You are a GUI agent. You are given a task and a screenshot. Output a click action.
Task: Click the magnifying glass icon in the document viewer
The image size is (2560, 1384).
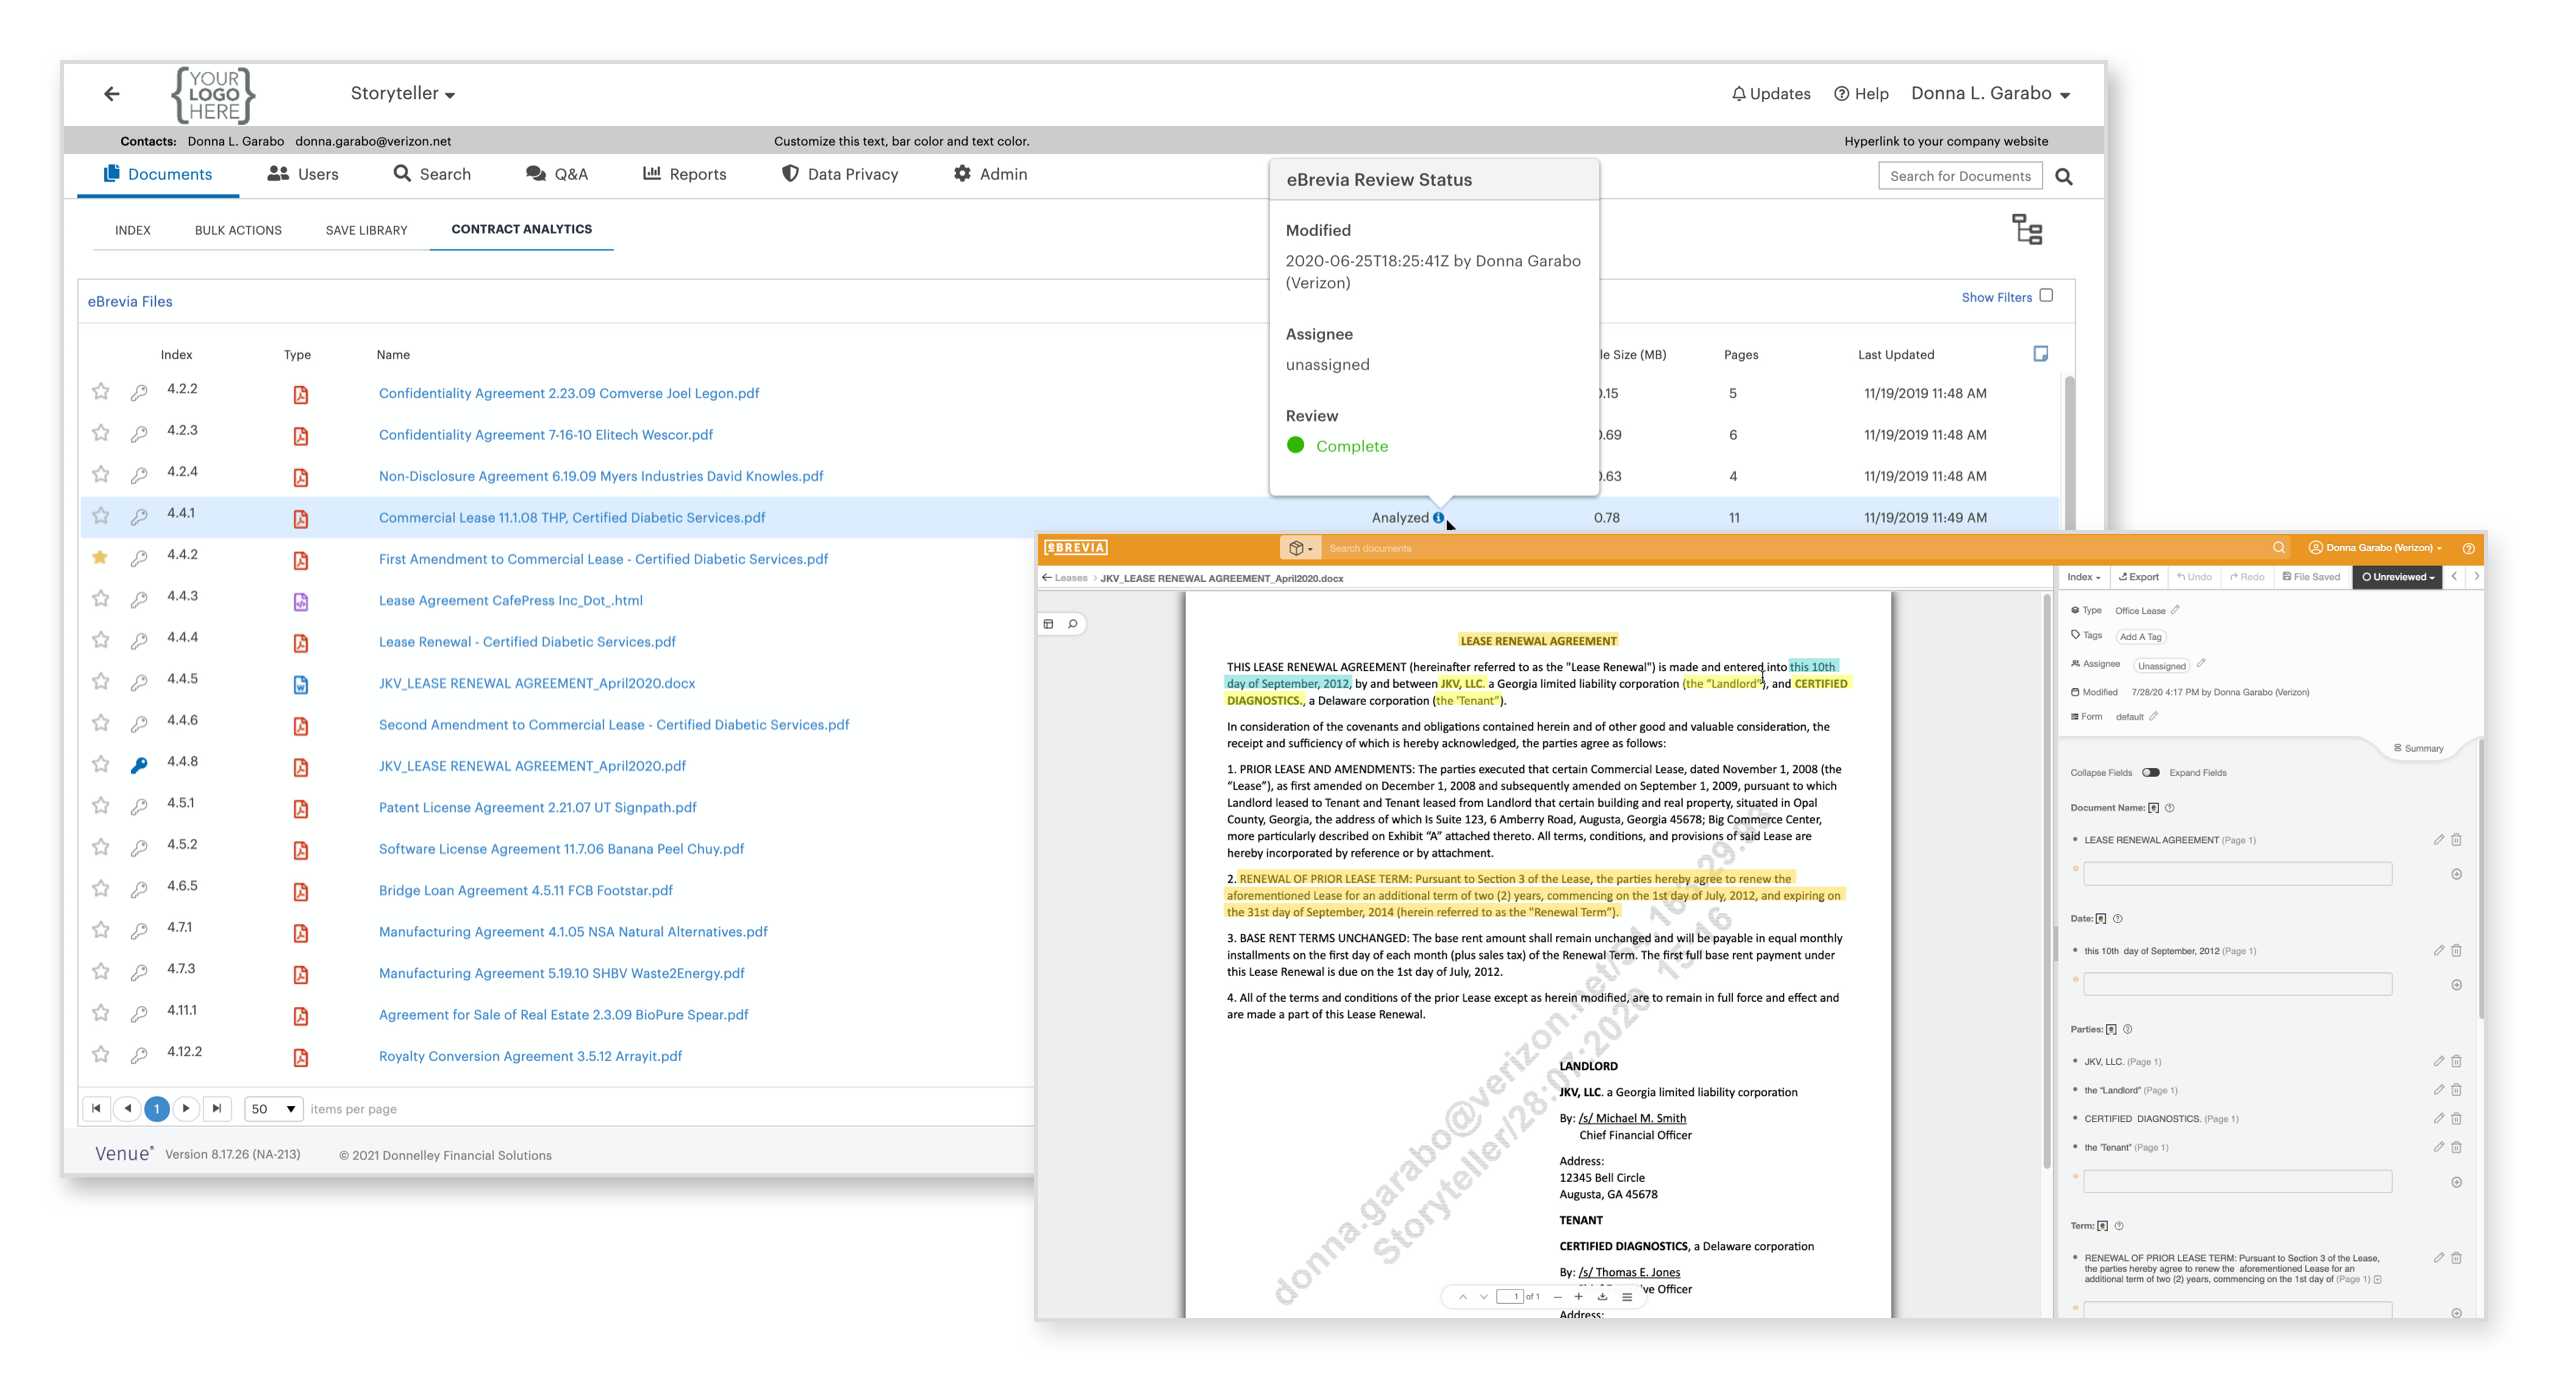click(x=1073, y=622)
